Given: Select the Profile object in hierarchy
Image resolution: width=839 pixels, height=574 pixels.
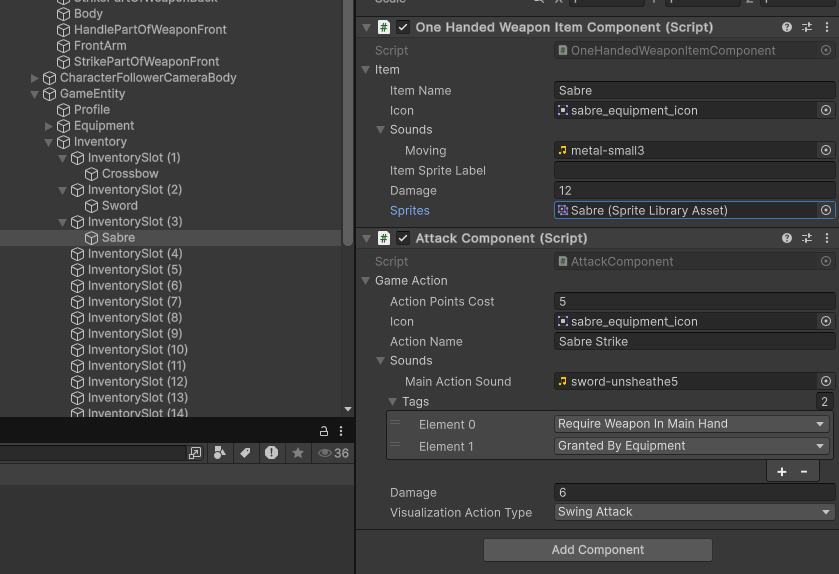Looking at the screenshot, I should click(x=91, y=110).
